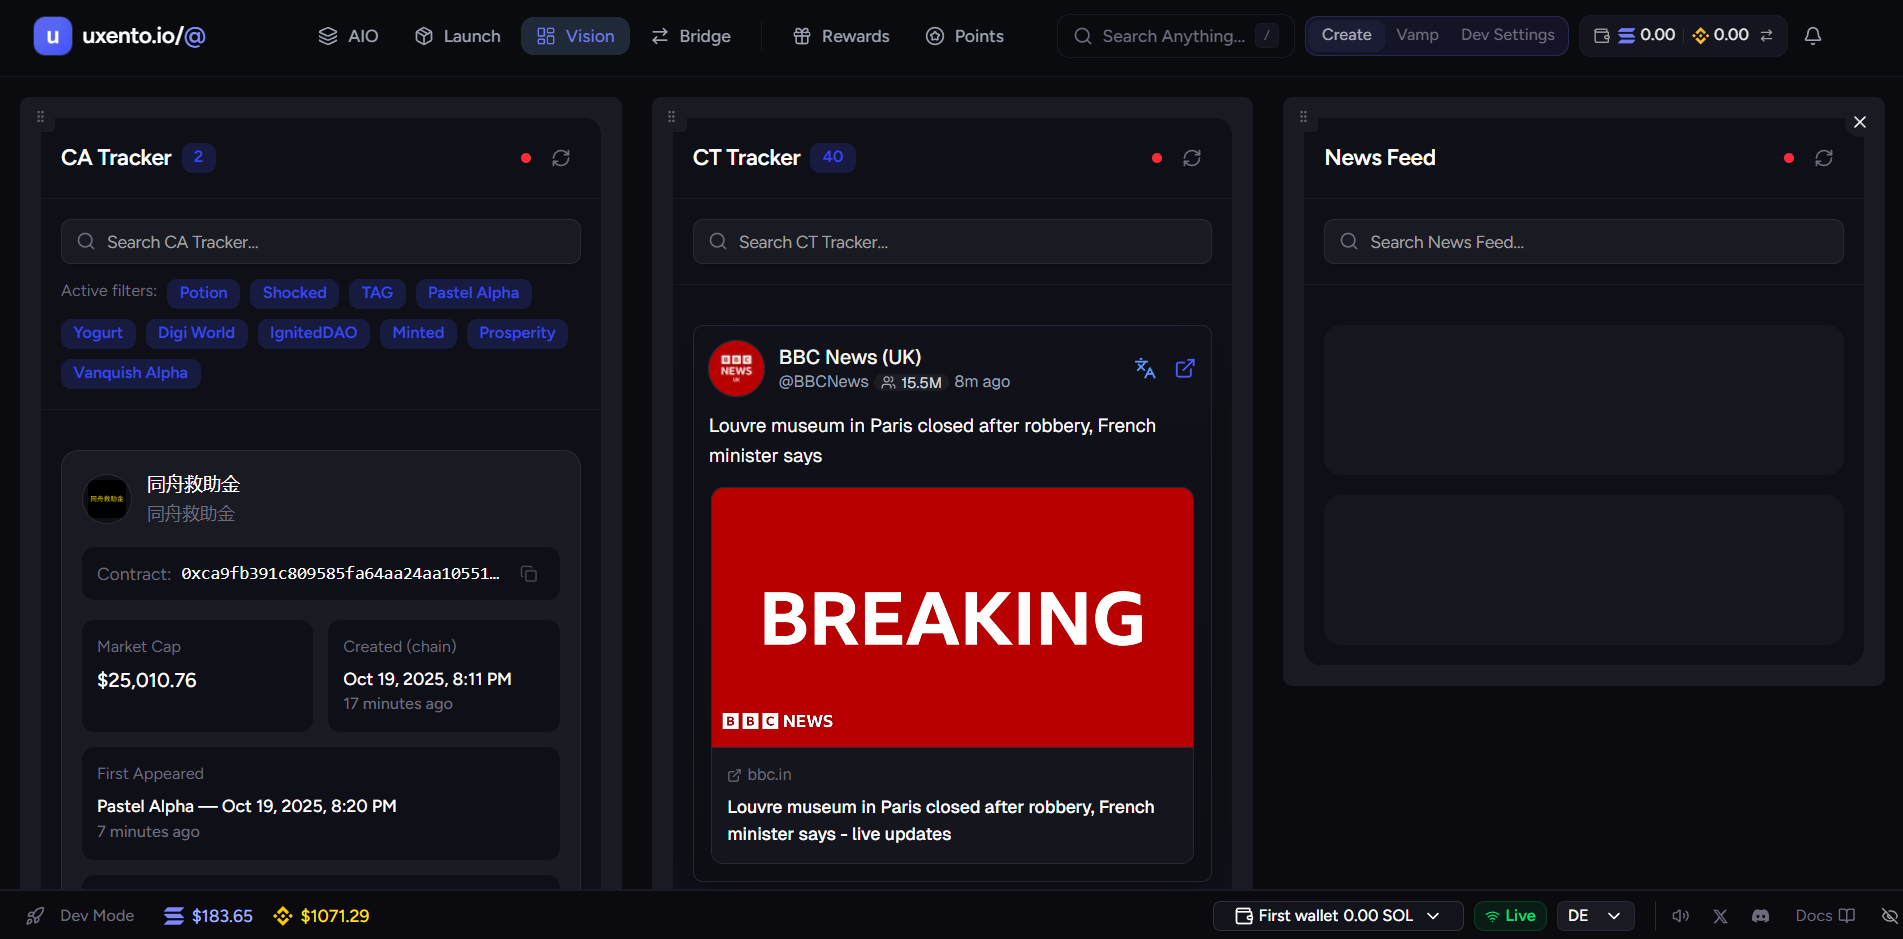The width and height of the screenshot is (1903, 939).
Task: Expand the First wallet dropdown
Action: pyautogui.click(x=1338, y=916)
